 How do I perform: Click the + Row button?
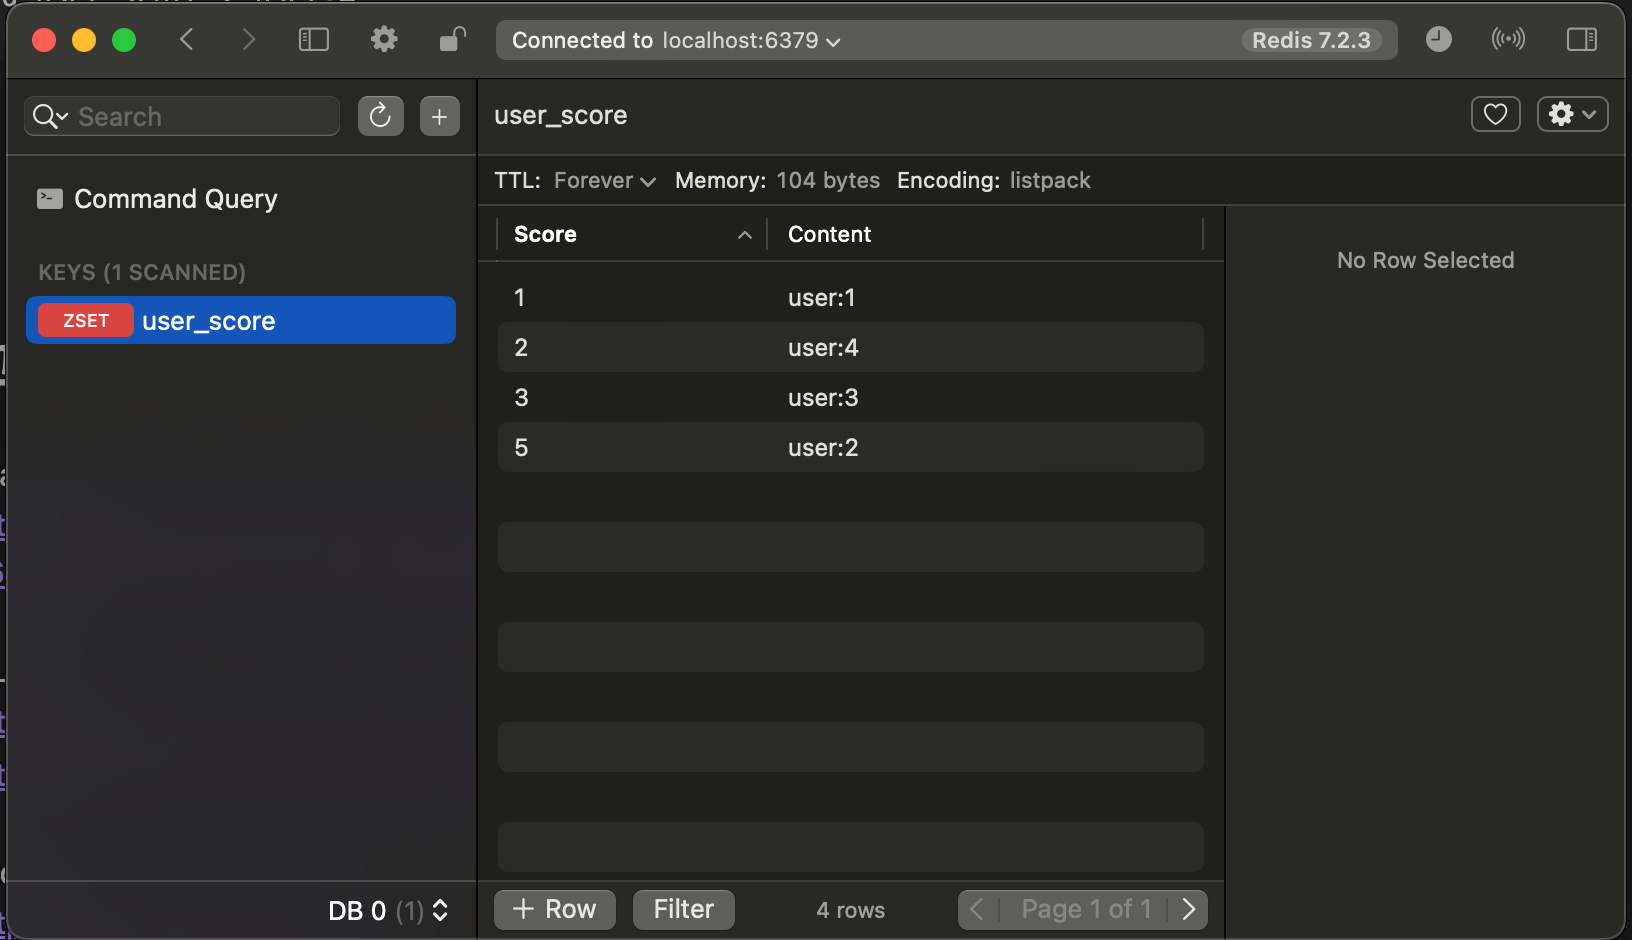click(x=555, y=910)
